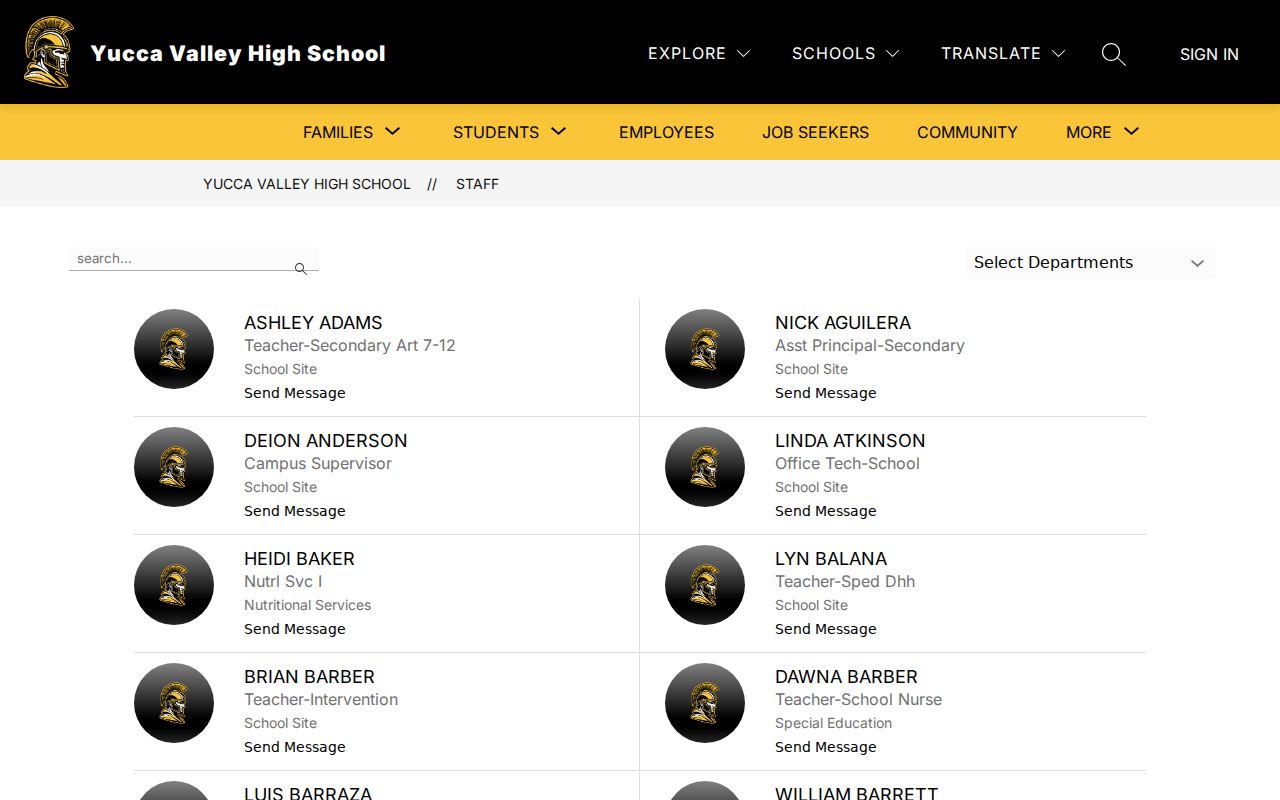The height and width of the screenshot is (800, 1280).
Task: Click 'Asst Principal-Secondary' title
Action: (x=870, y=346)
